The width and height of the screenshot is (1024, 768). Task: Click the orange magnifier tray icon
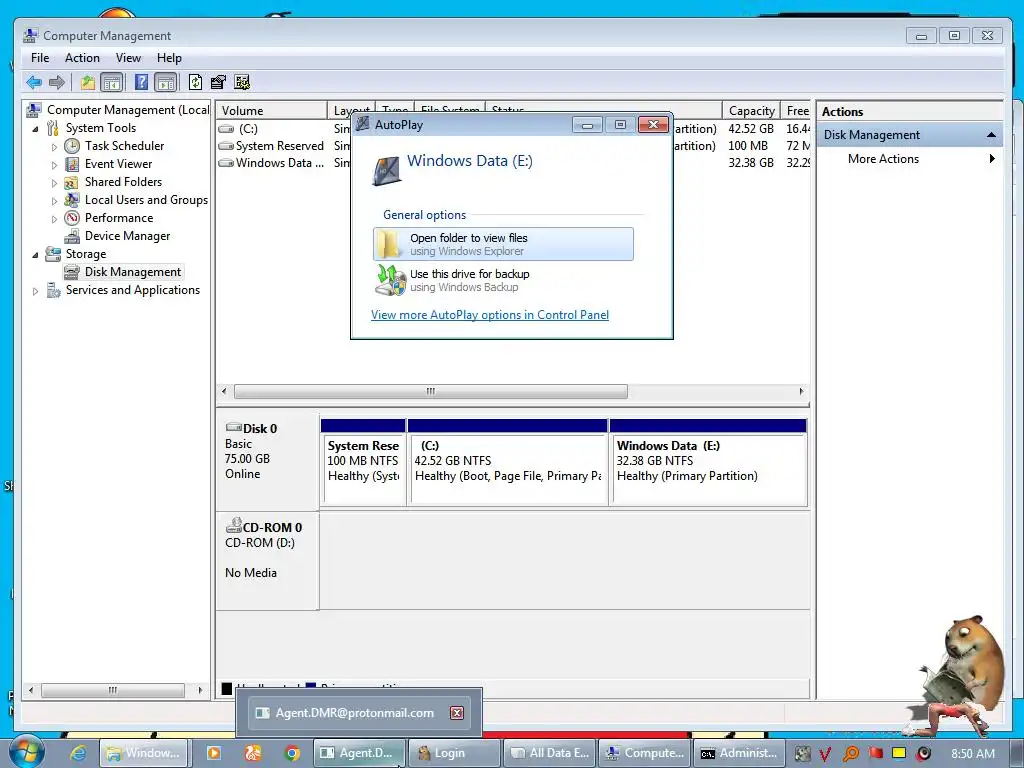click(x=850, y=754)
